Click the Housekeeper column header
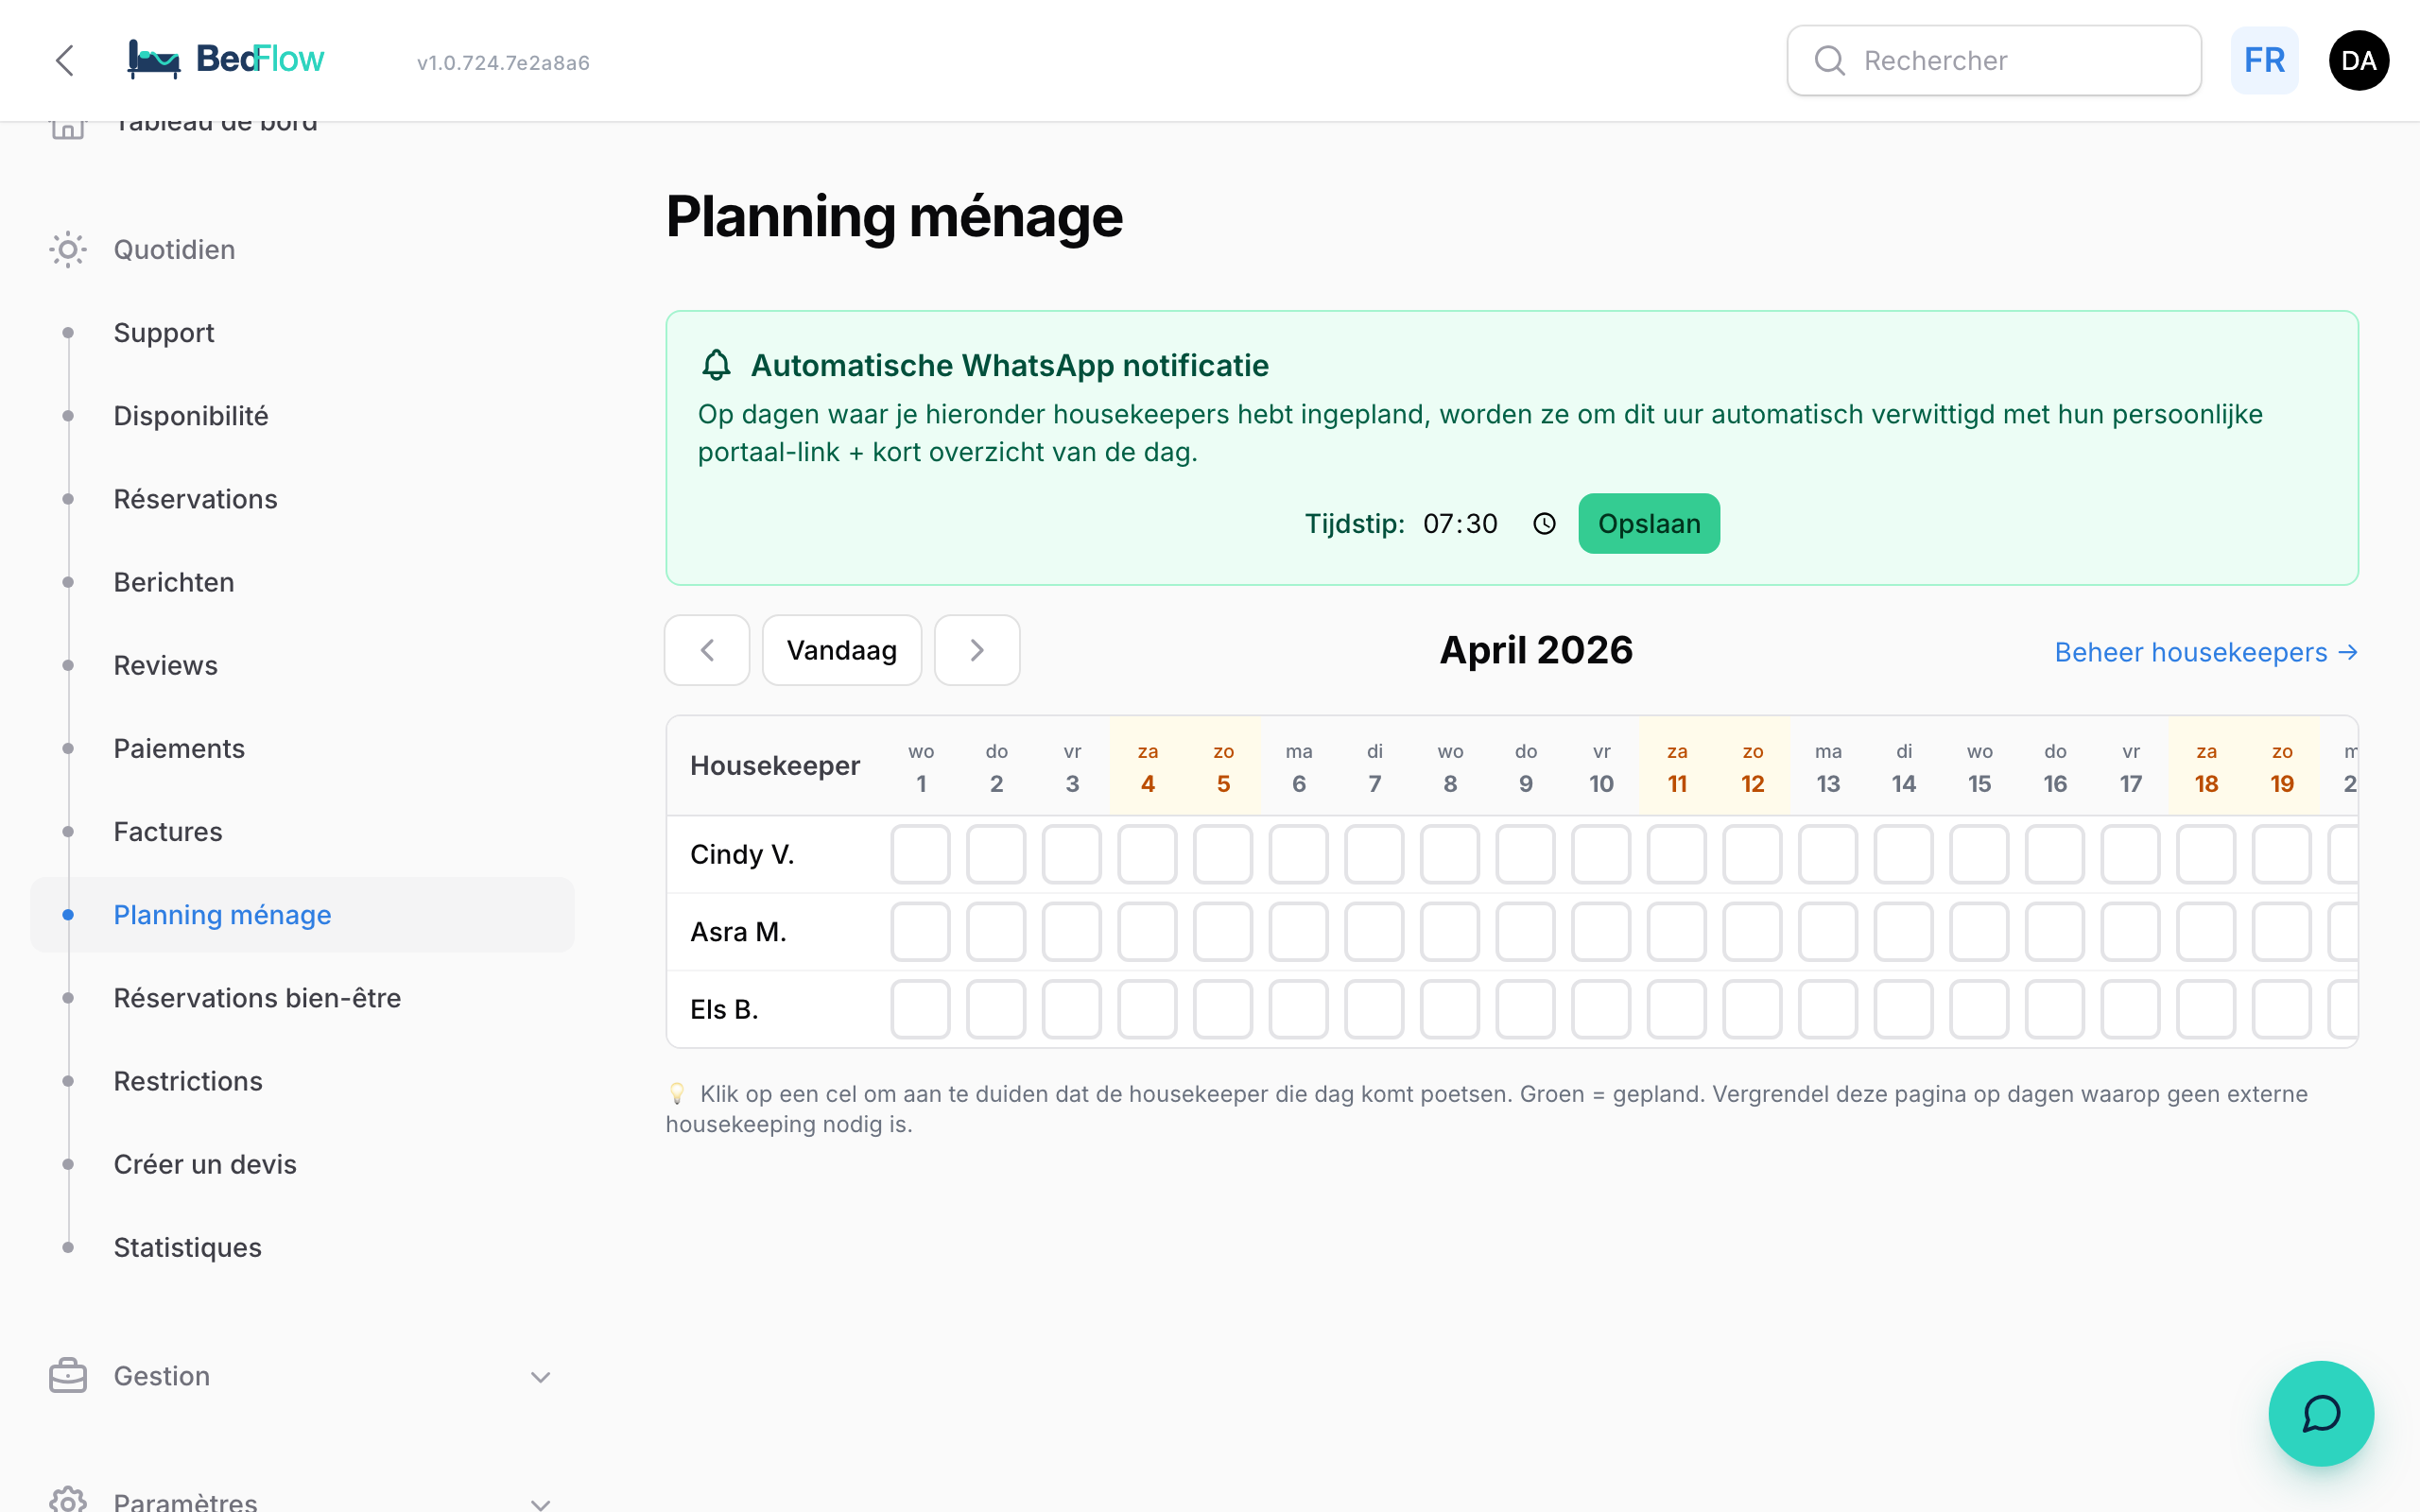The height and width of the screenshot is (1512, 2420). point(775,766)
